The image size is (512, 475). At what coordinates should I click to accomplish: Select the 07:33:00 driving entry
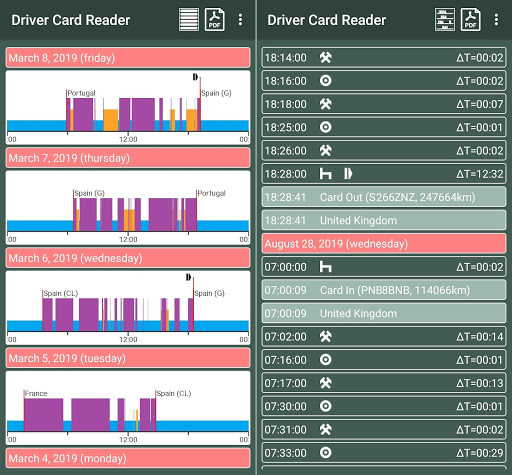pyautogui.click(x=384, y=453)
